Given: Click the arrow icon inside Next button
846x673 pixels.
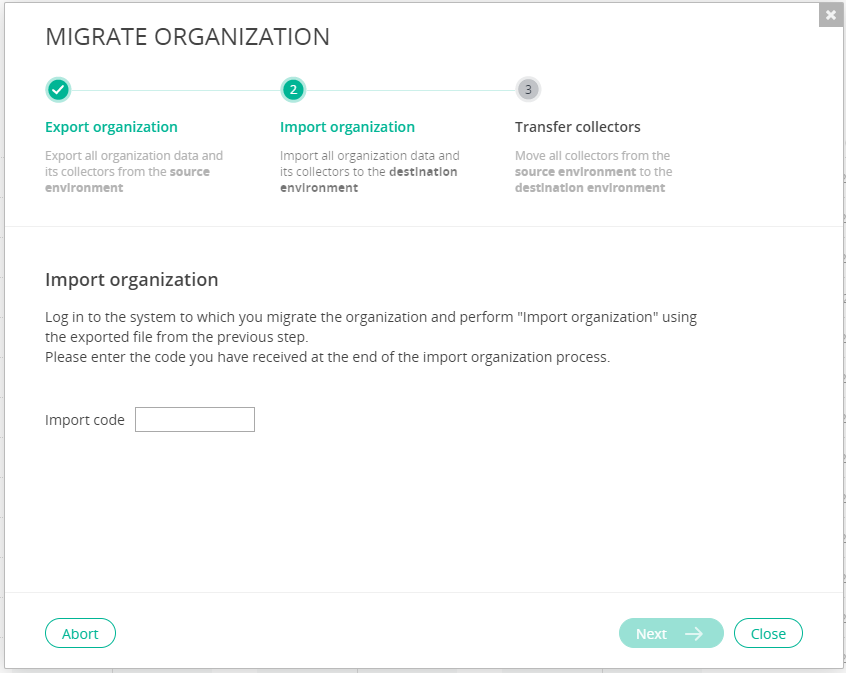Looking at the screenshot, I should (694, 634).
